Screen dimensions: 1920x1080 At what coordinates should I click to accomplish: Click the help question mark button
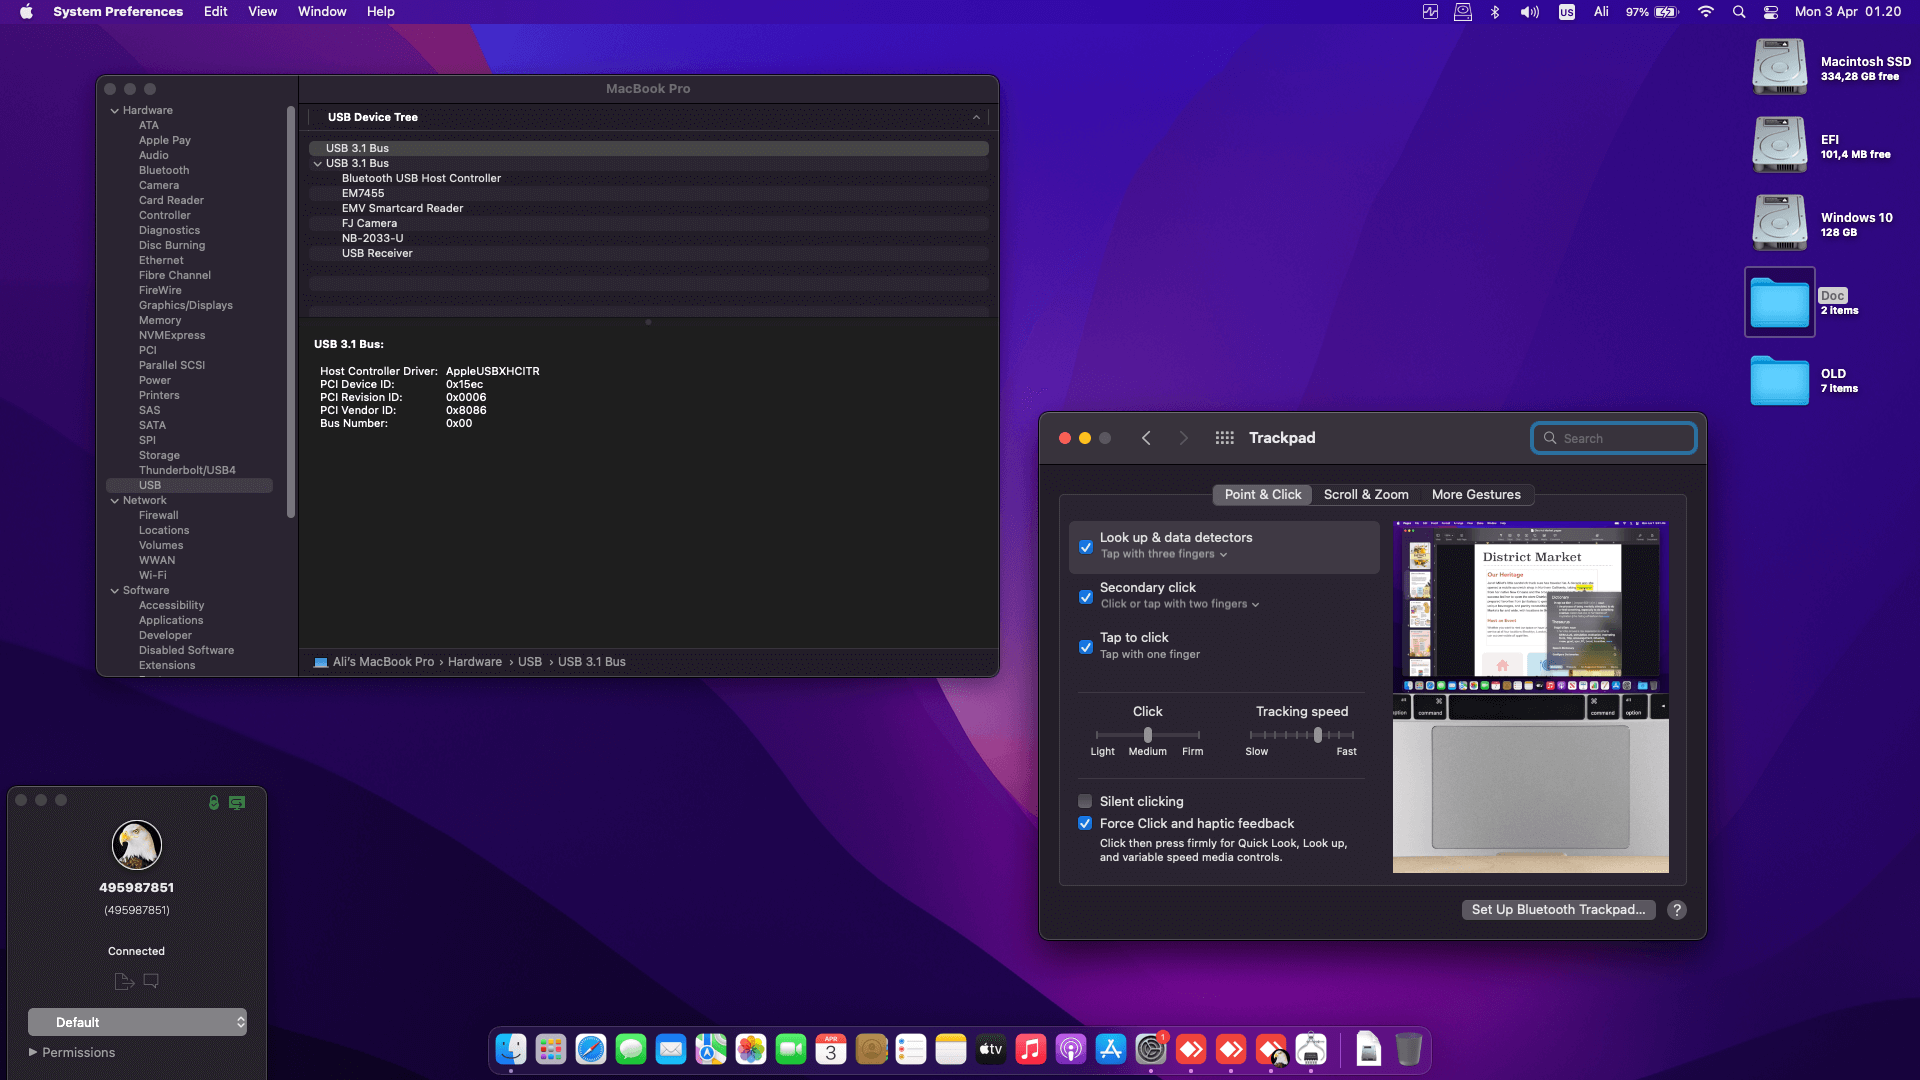pyautogui.click(x=1677, y=910)
